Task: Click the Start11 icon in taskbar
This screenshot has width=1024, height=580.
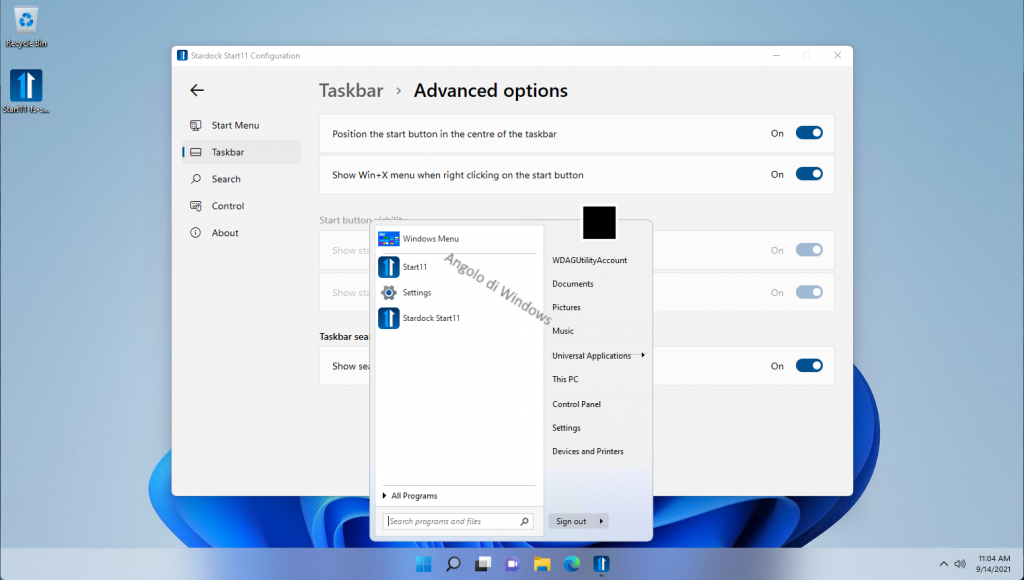Action: coord(602,564)
